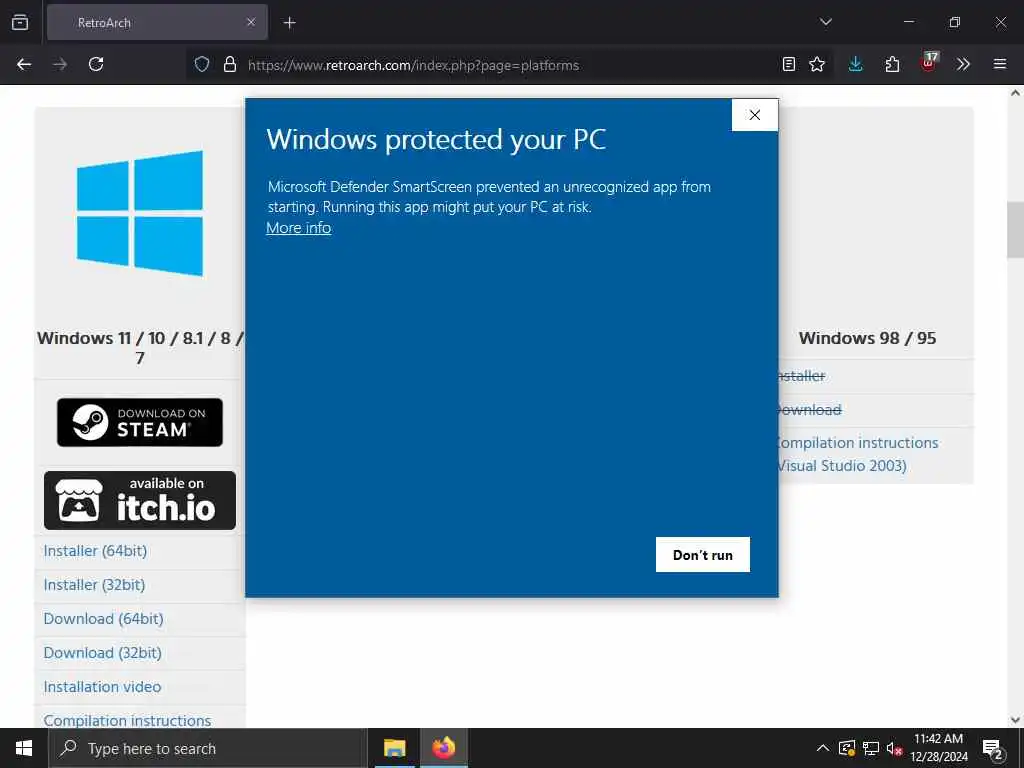Click the uBlock extension icon with badge 17
The image size is (1024, 768).
click(929, 63)
